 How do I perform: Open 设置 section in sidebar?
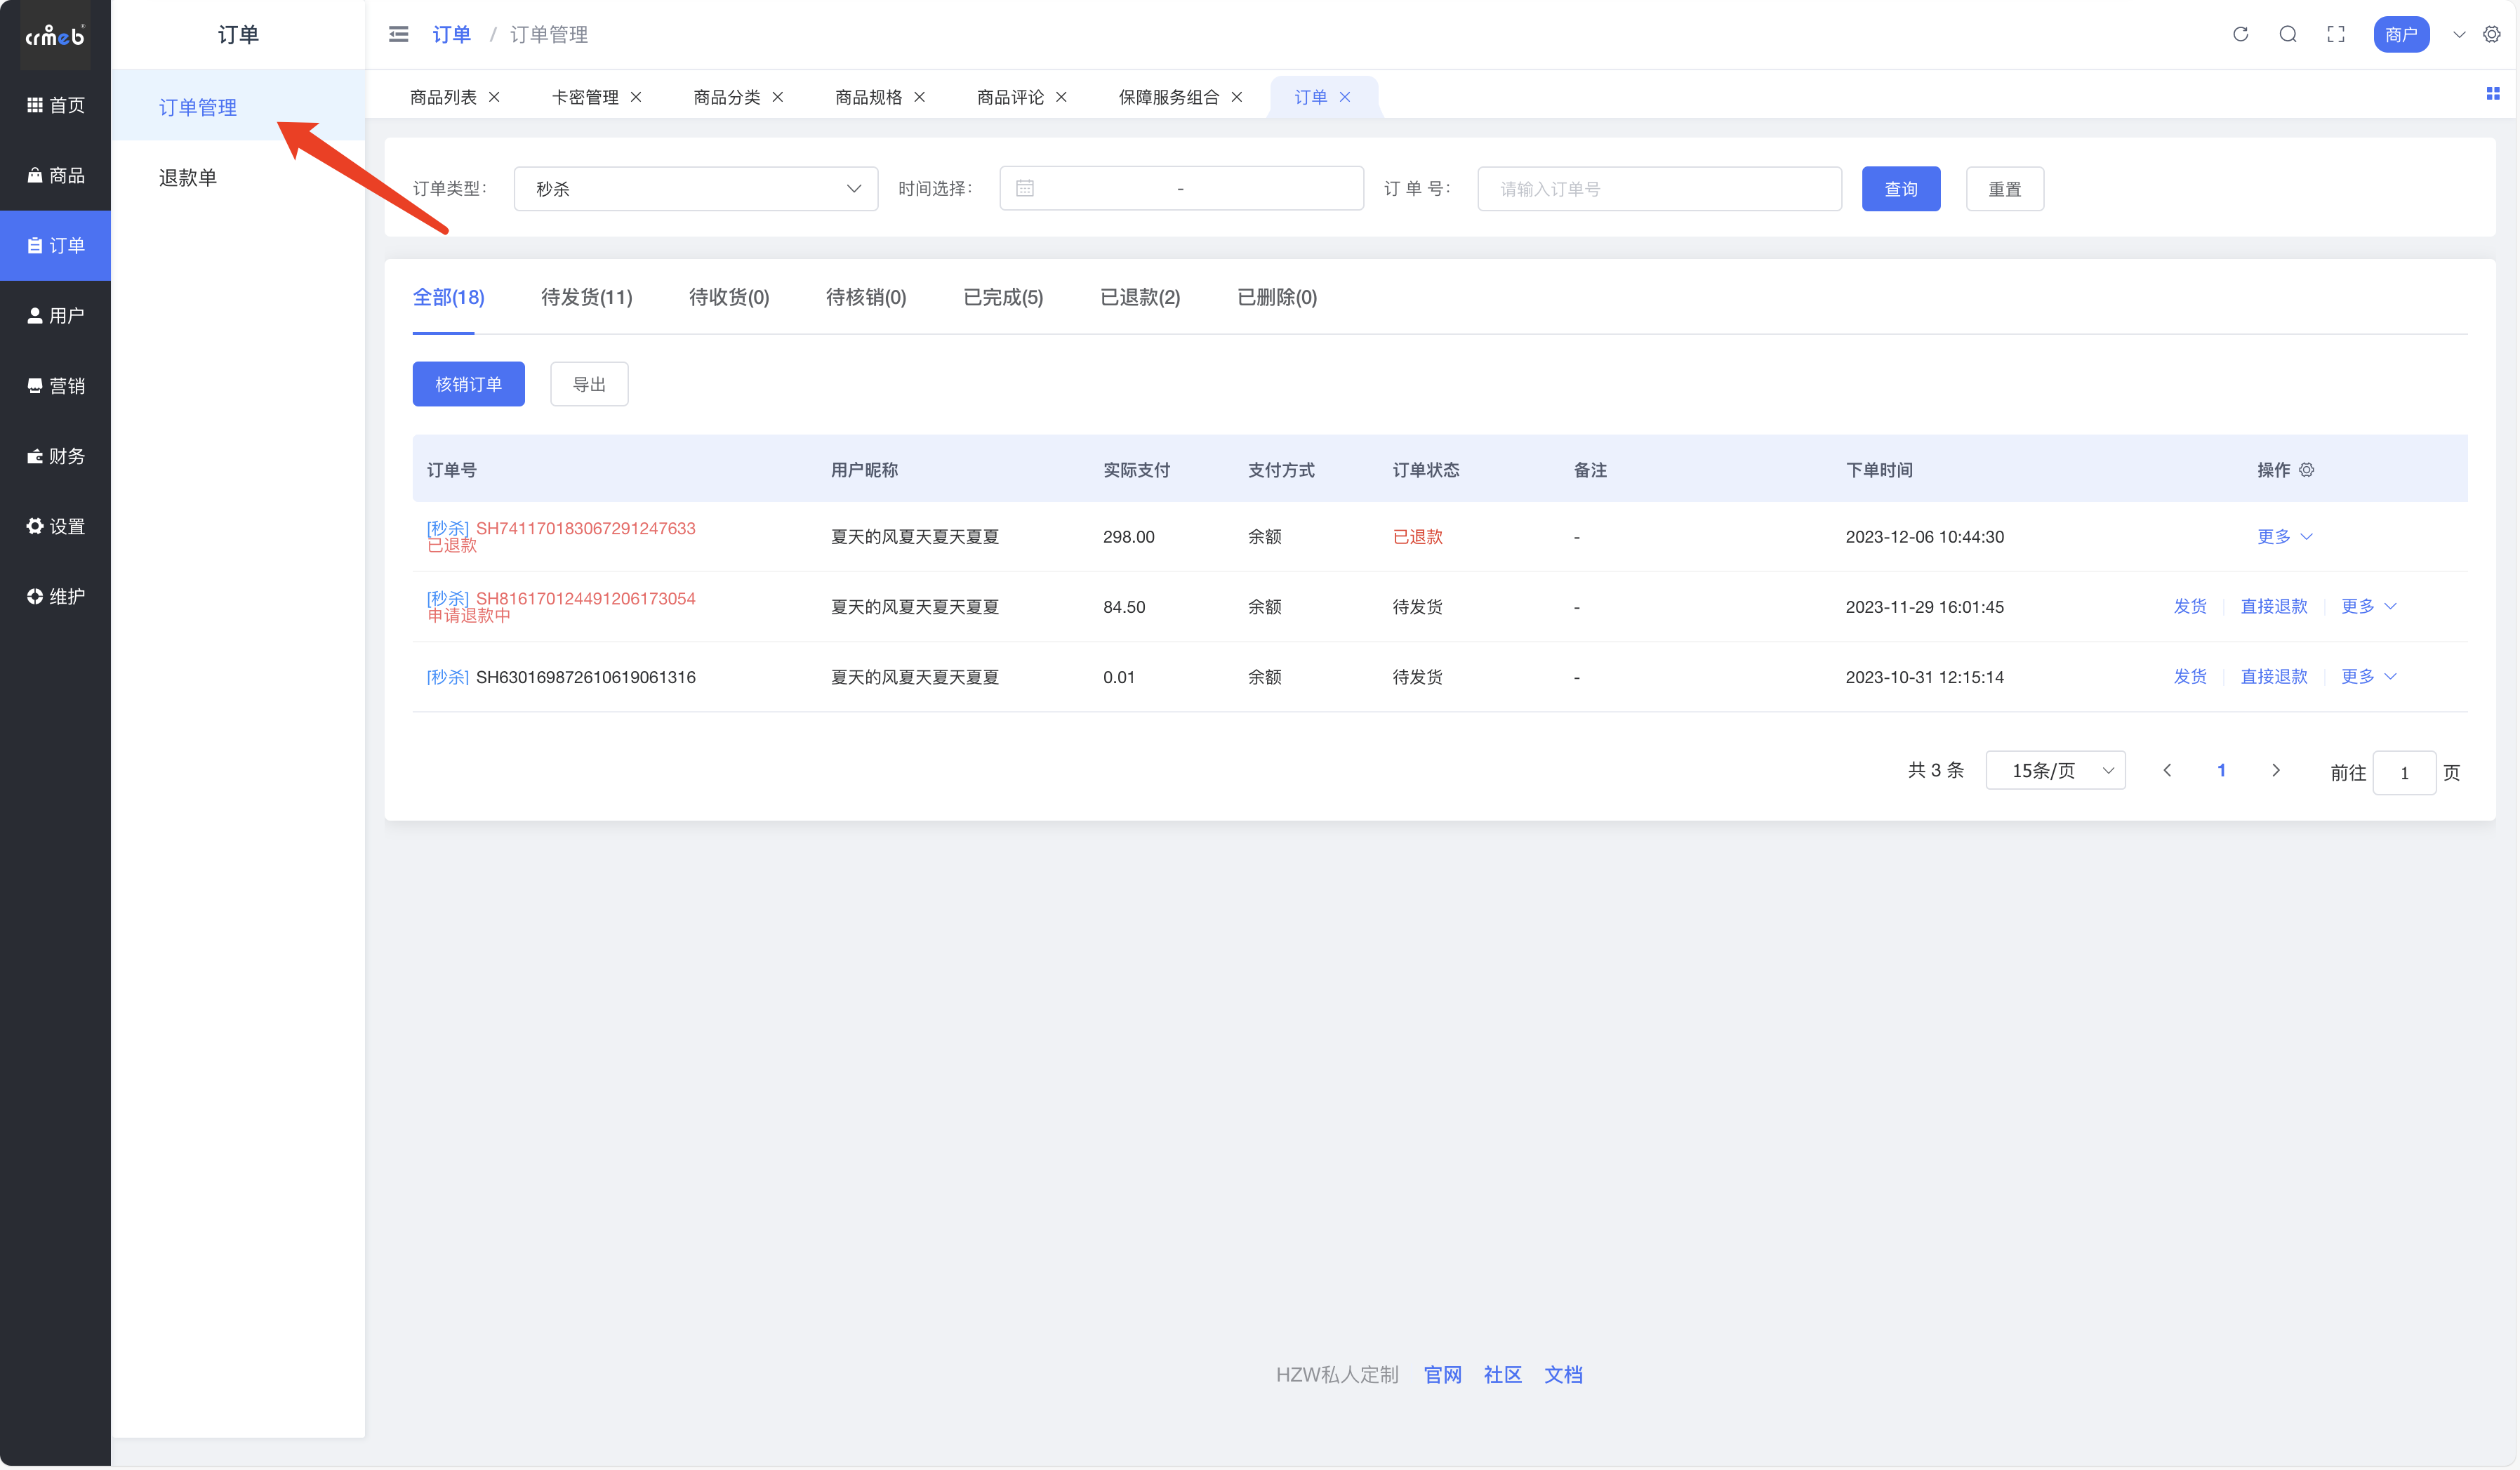[55, 526]
